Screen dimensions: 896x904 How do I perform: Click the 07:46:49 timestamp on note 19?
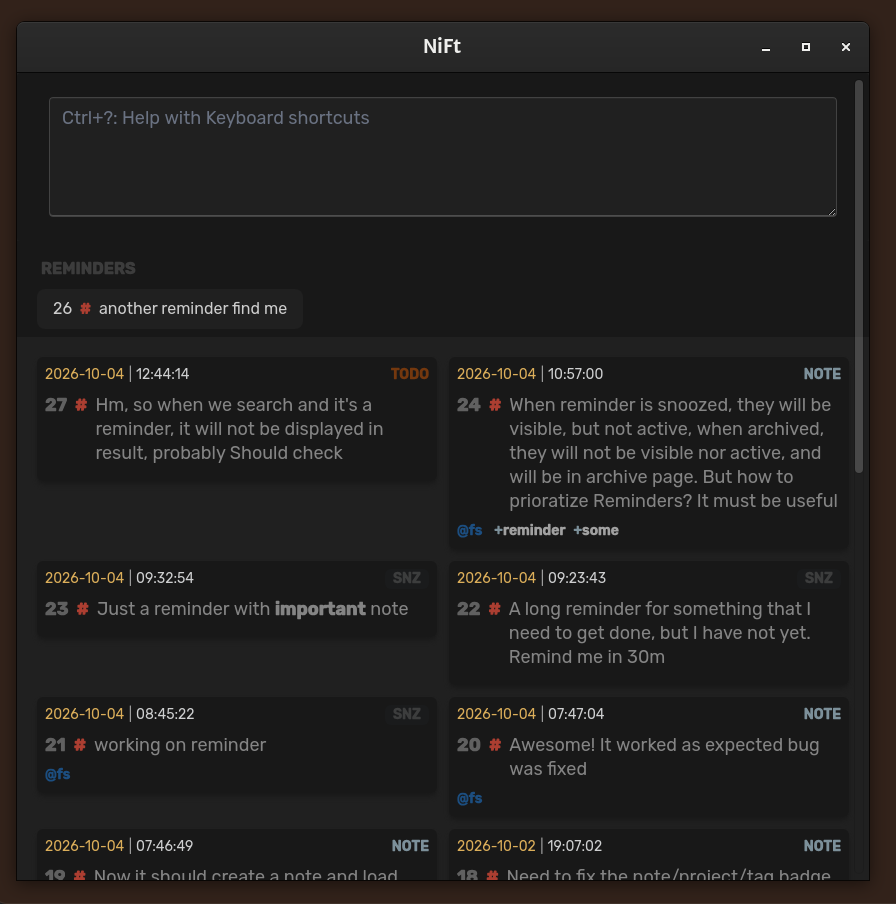click(x=165, y=846)
